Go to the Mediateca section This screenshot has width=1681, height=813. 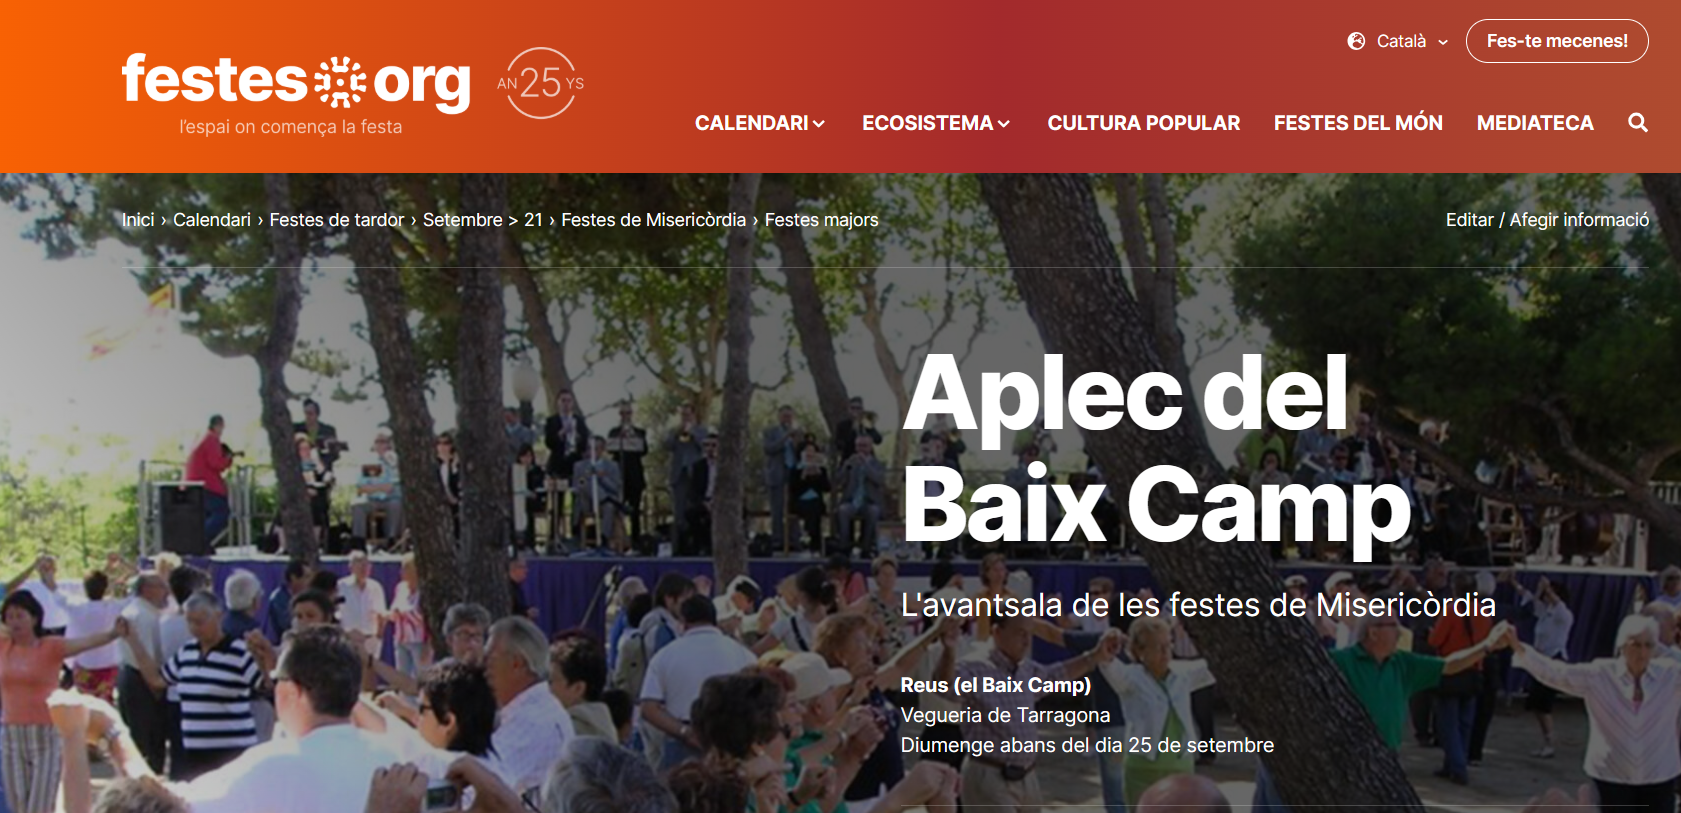pos(1535,123)
